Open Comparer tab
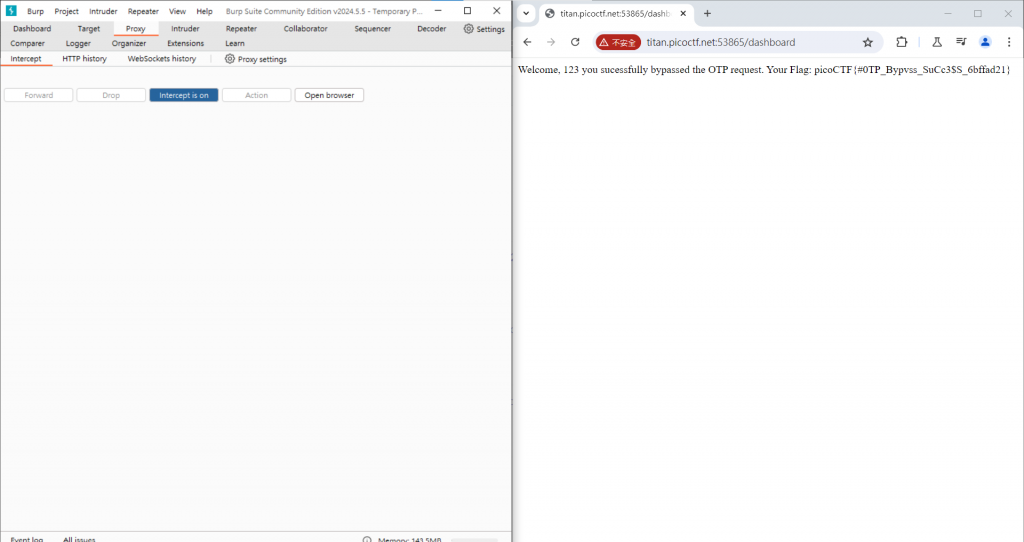Viewport: 1024px width, 542px height. 27,43
